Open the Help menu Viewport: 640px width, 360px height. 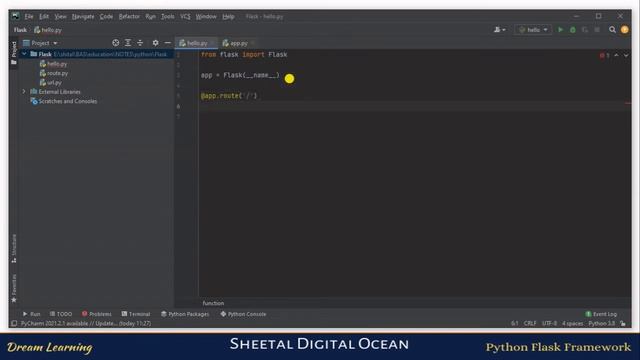pyautogui.click(x=228, y=17)
